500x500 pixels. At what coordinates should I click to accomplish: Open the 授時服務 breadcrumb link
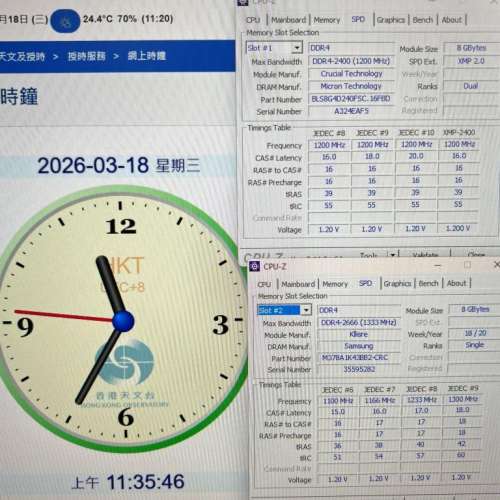point(87,56)
